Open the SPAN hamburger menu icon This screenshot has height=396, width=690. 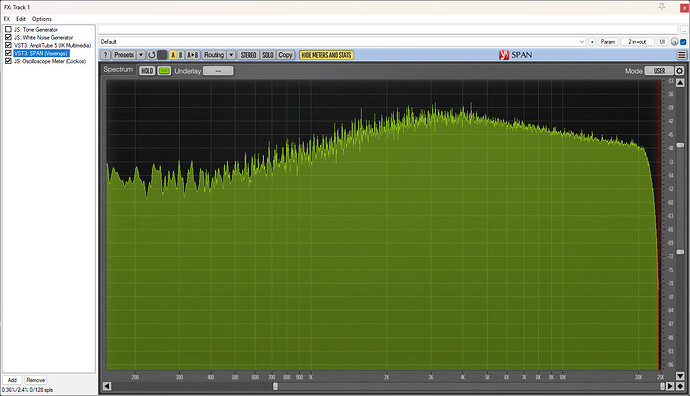[x=682, y=55]
